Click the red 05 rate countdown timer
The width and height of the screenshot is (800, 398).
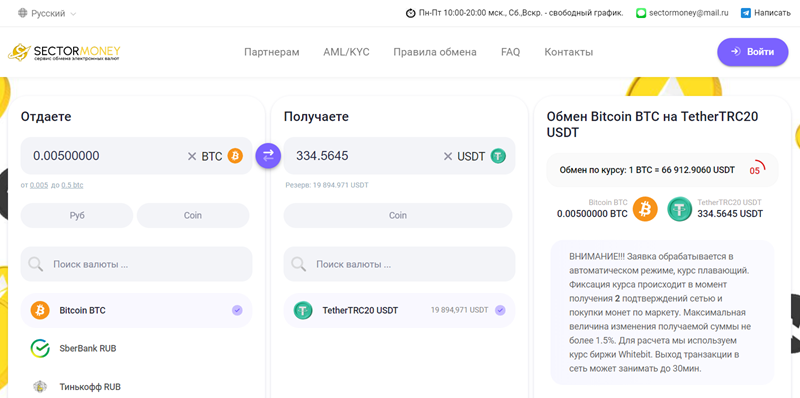click(757, 169)
